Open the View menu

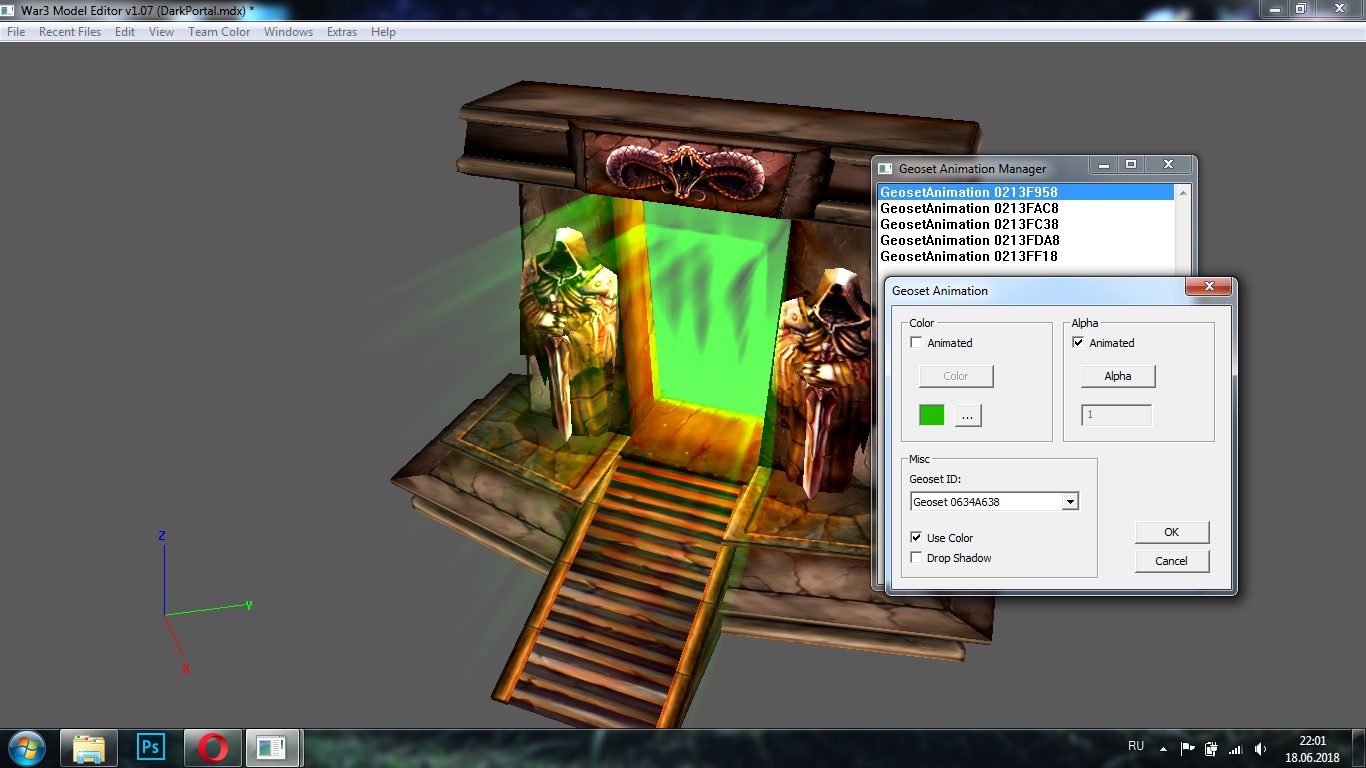tap(161, 32)
